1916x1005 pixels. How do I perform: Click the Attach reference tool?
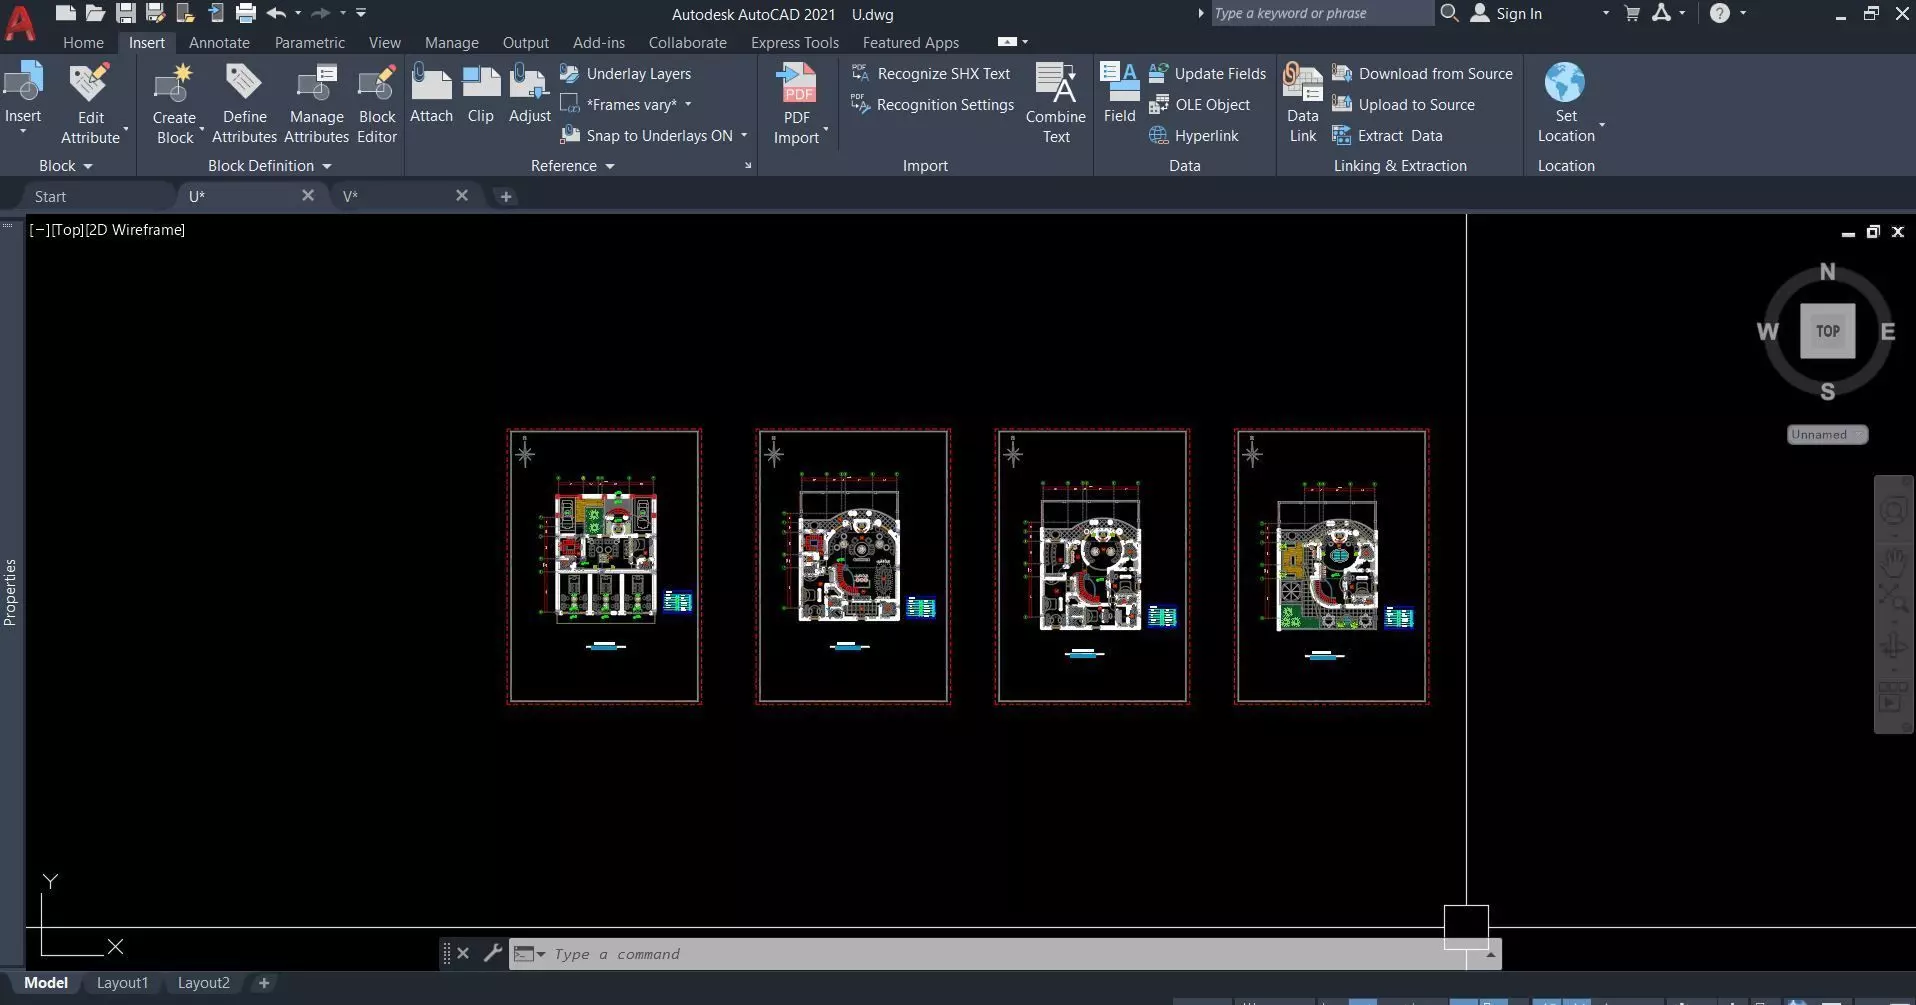point(431,93)
